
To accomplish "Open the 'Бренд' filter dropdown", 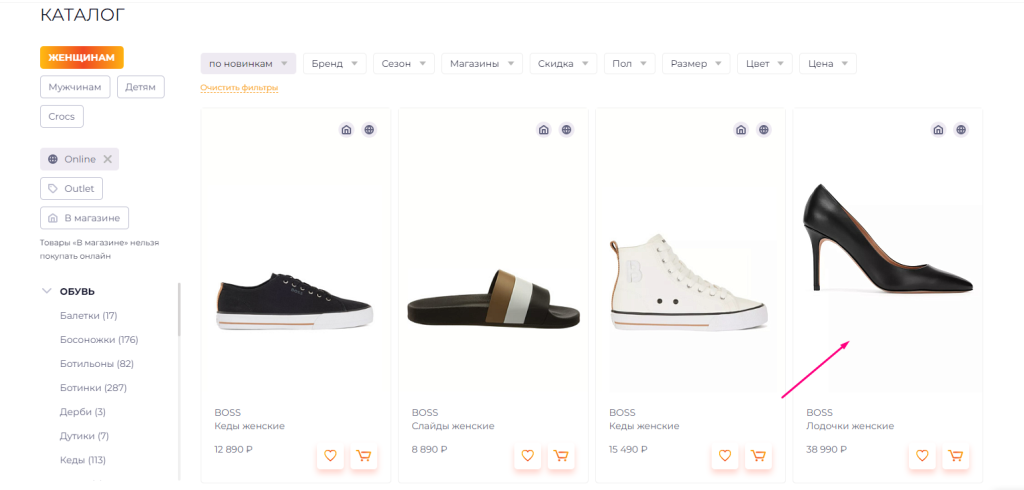I will 335,64.
